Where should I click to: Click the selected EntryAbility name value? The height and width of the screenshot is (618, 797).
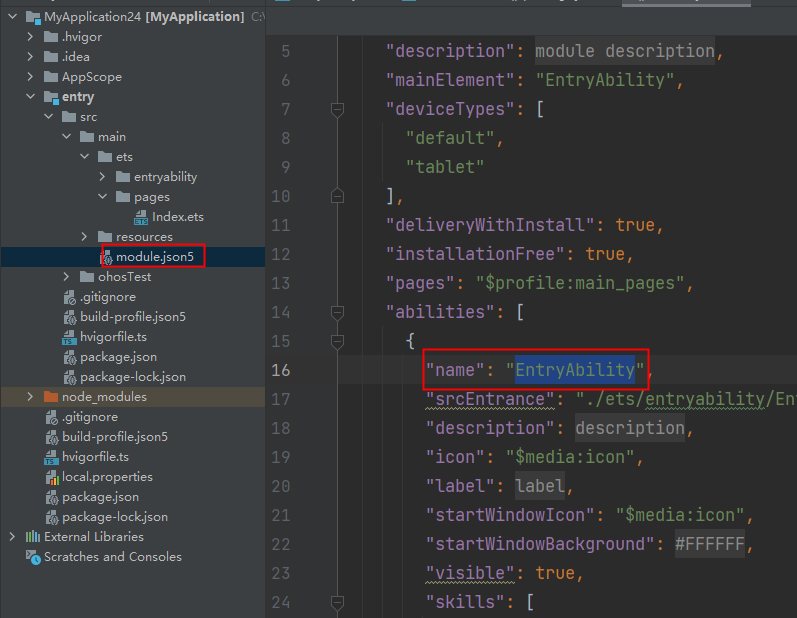point(575,370)
